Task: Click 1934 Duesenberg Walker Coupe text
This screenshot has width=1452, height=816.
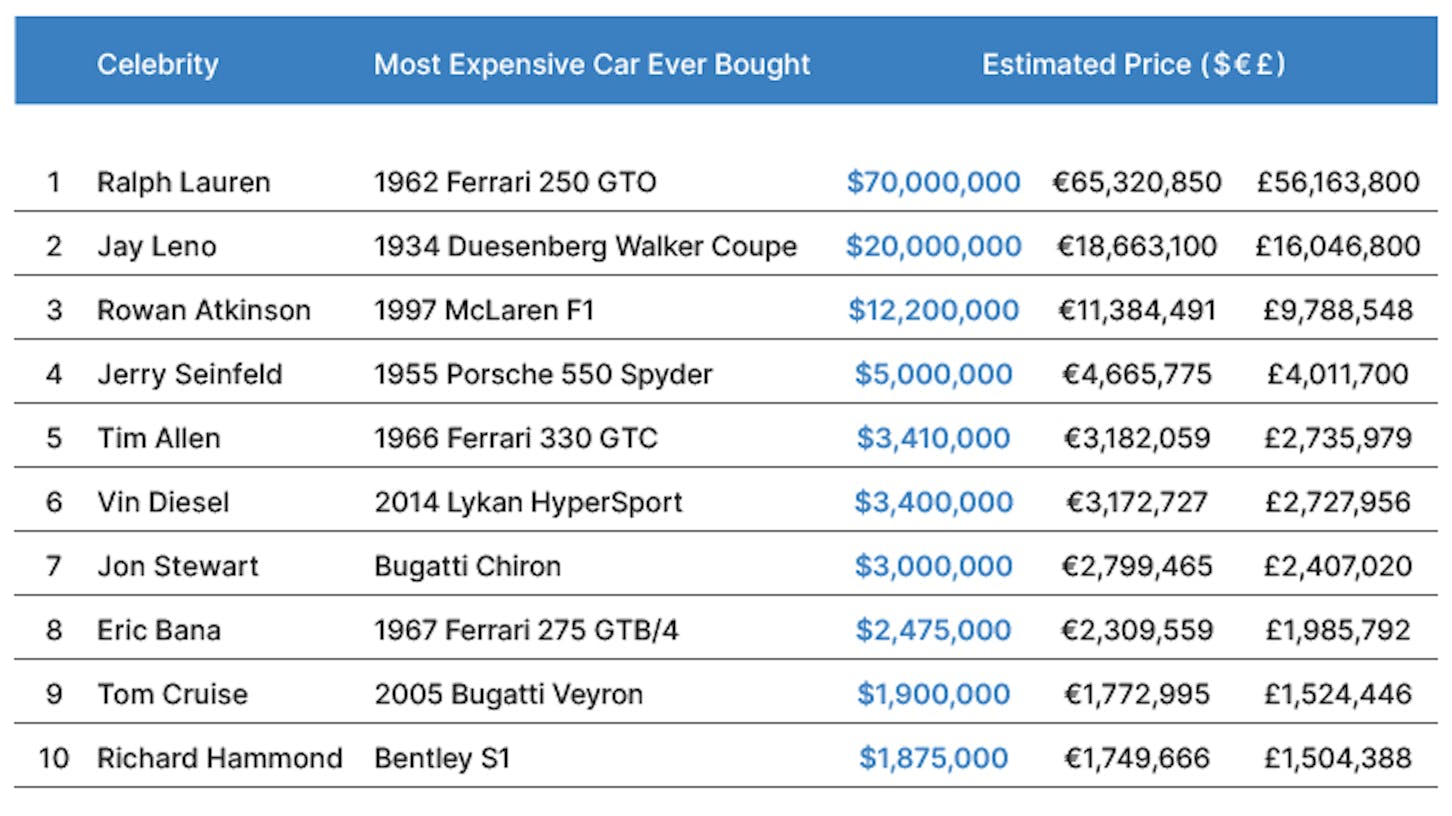Action: point(585,246)
